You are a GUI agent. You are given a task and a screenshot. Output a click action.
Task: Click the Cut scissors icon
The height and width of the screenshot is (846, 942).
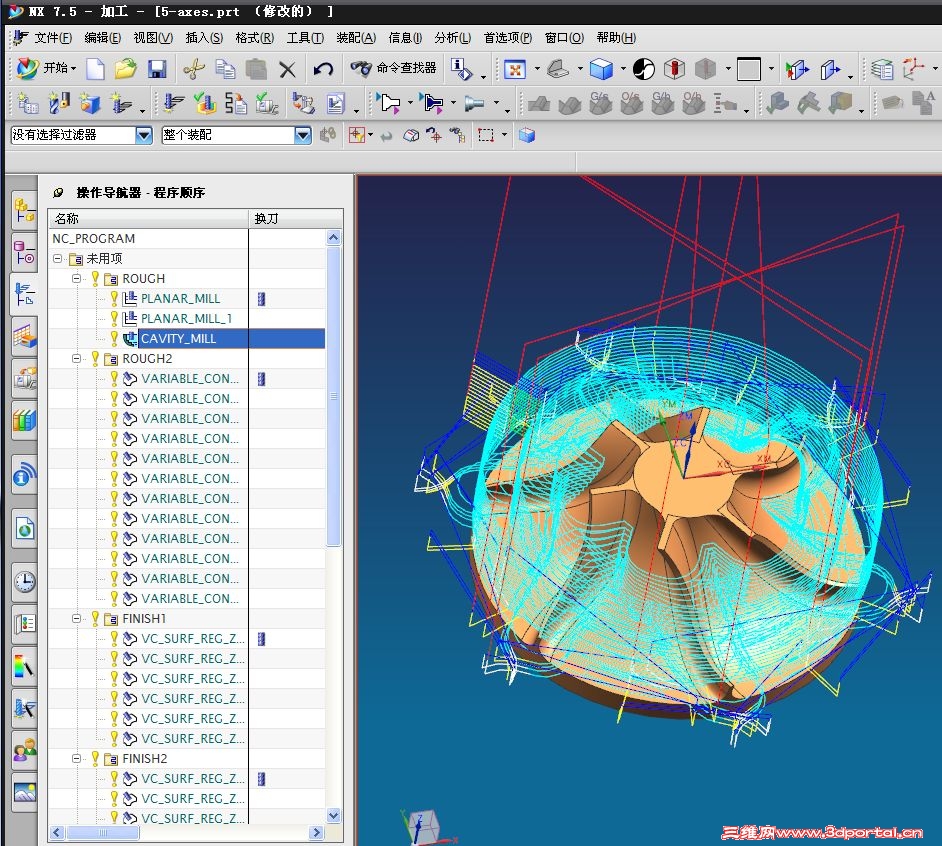[193, 69]
